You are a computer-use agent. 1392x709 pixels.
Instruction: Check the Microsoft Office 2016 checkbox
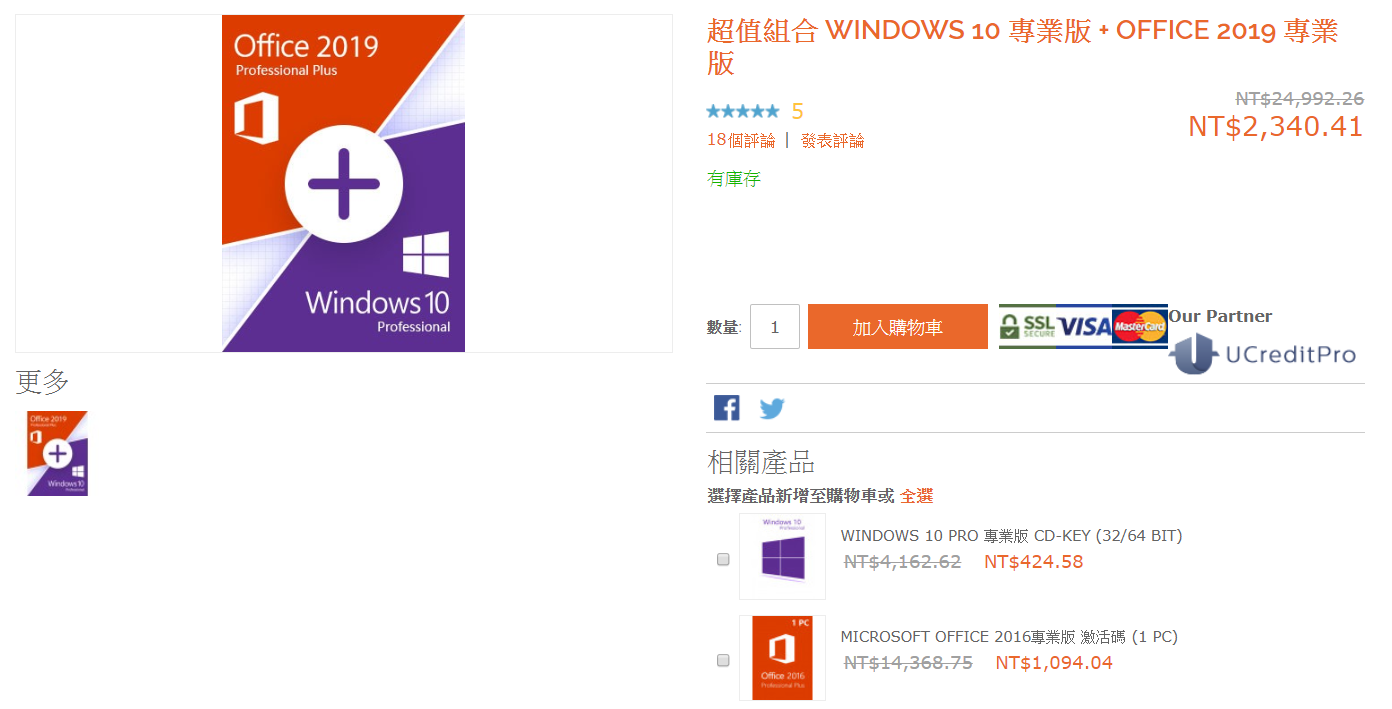(723, 661)
